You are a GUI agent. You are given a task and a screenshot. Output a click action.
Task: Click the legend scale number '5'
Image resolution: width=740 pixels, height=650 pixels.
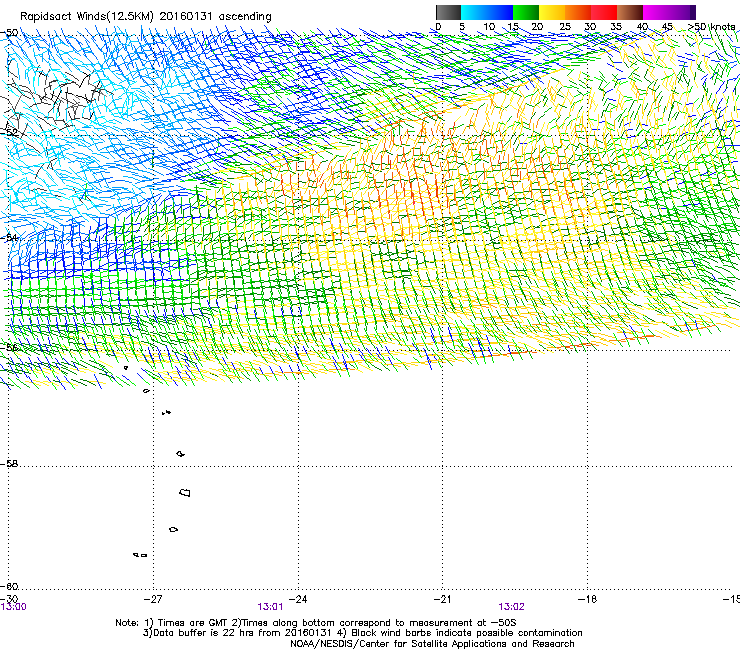pos(462,27)
